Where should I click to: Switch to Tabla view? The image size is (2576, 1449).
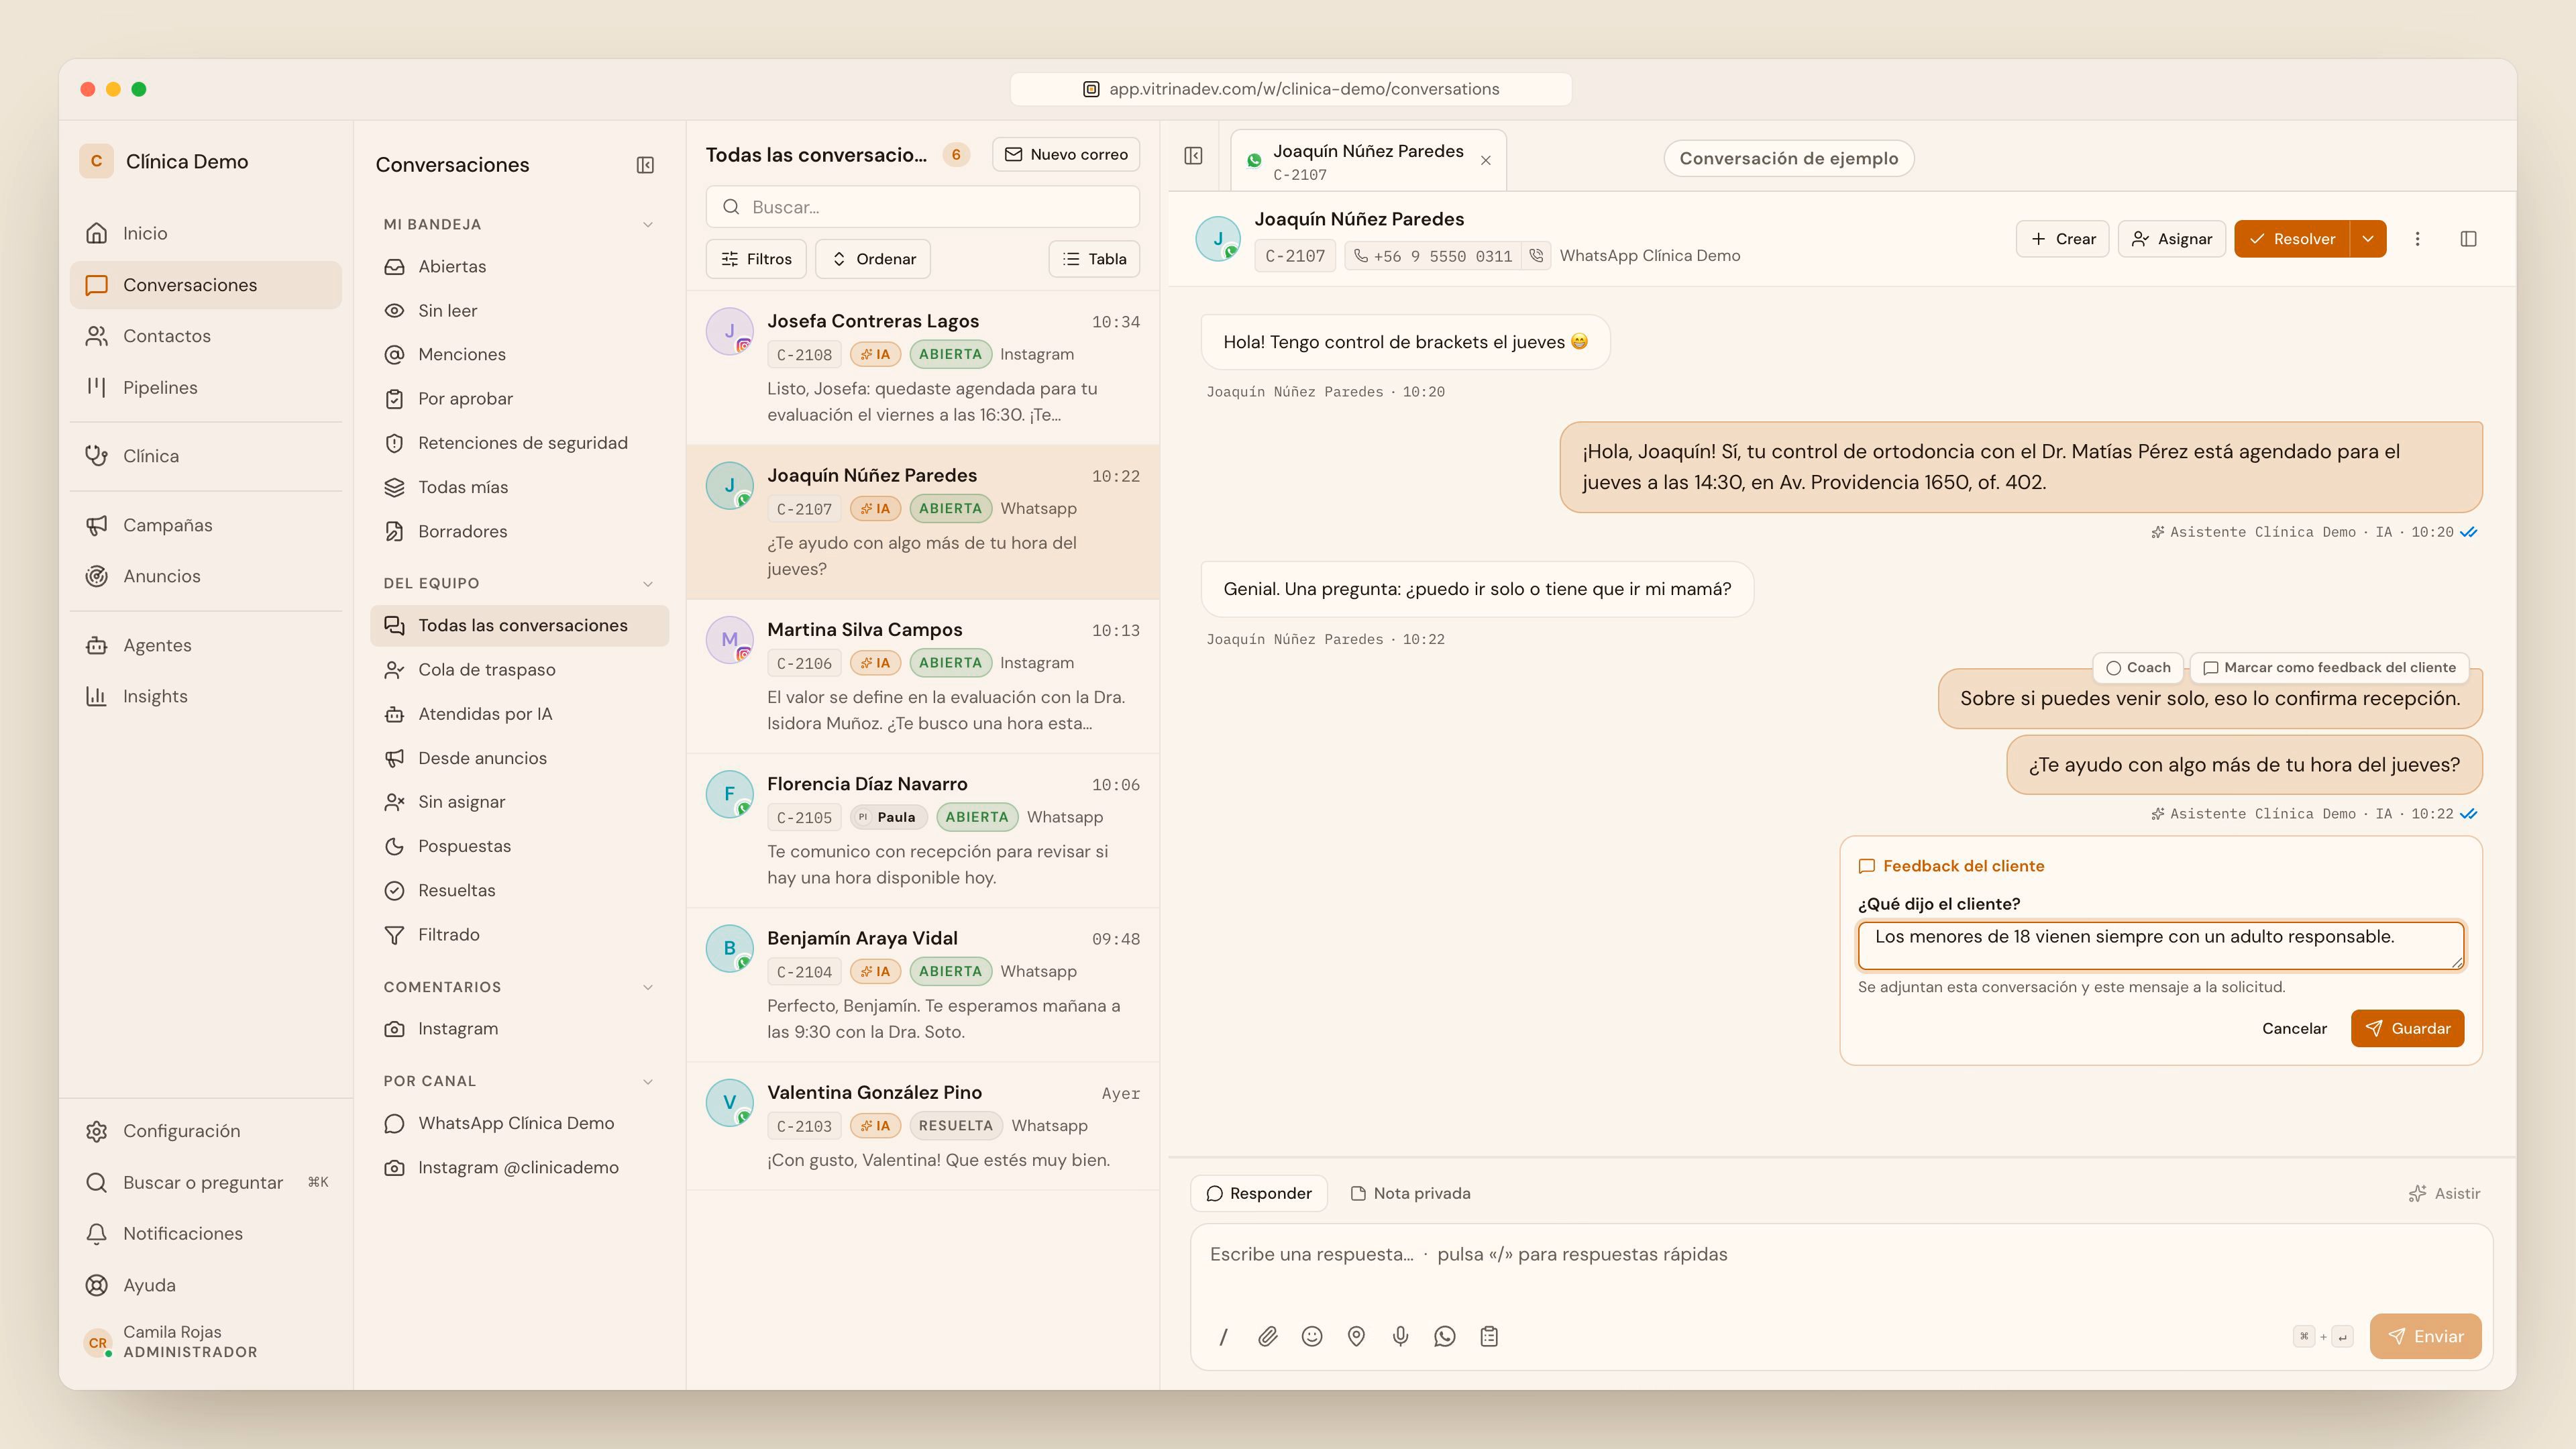[1094, 259]
